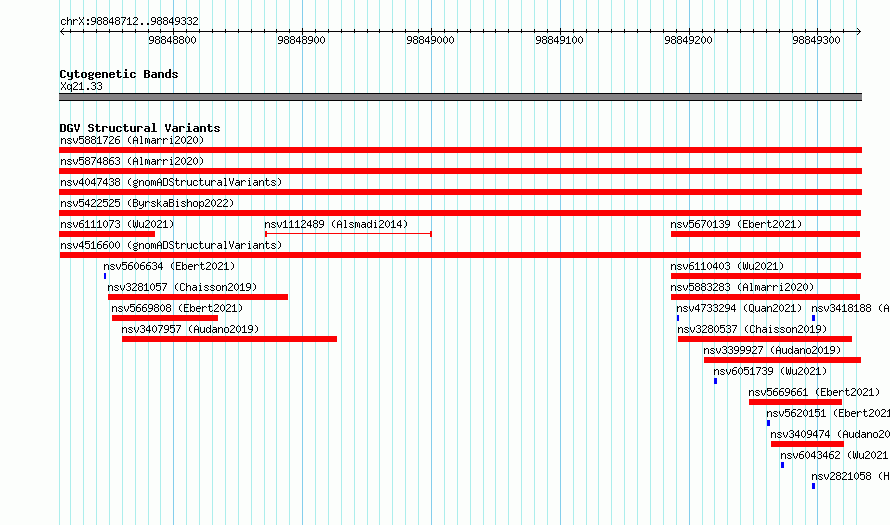Click the red bar under nsv6111073

pos(107,234)
